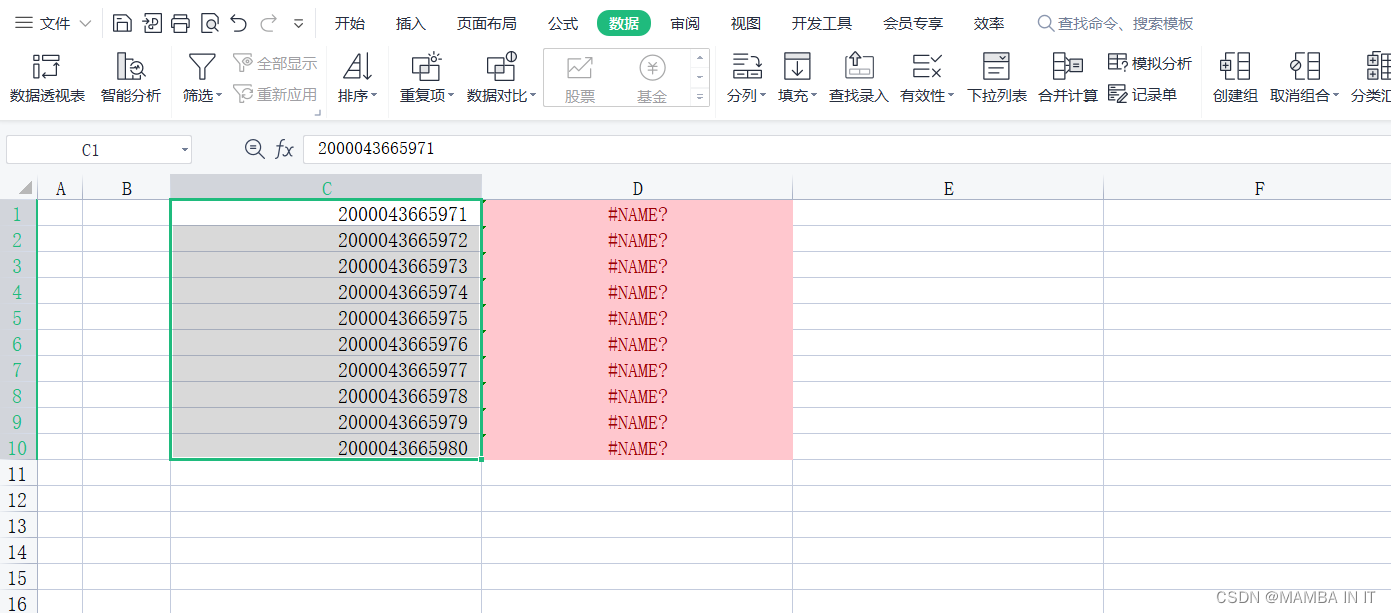
Task: Select the 基金 fund data type
Action: click(652, 79)
